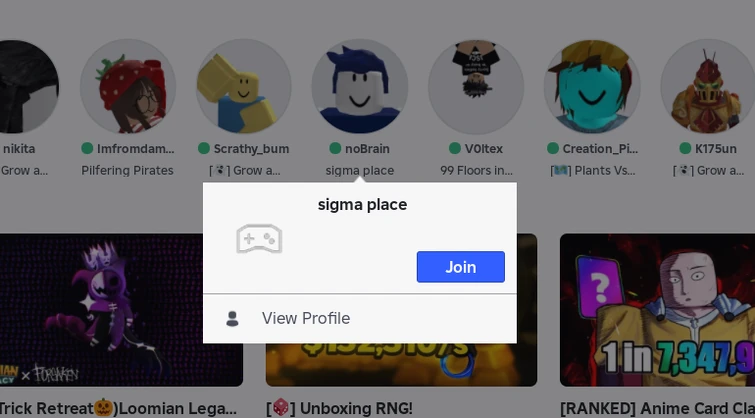Open the Pilfering Pirates game label
Viewport: 755px width, 418px height.
tap(127, 170)
